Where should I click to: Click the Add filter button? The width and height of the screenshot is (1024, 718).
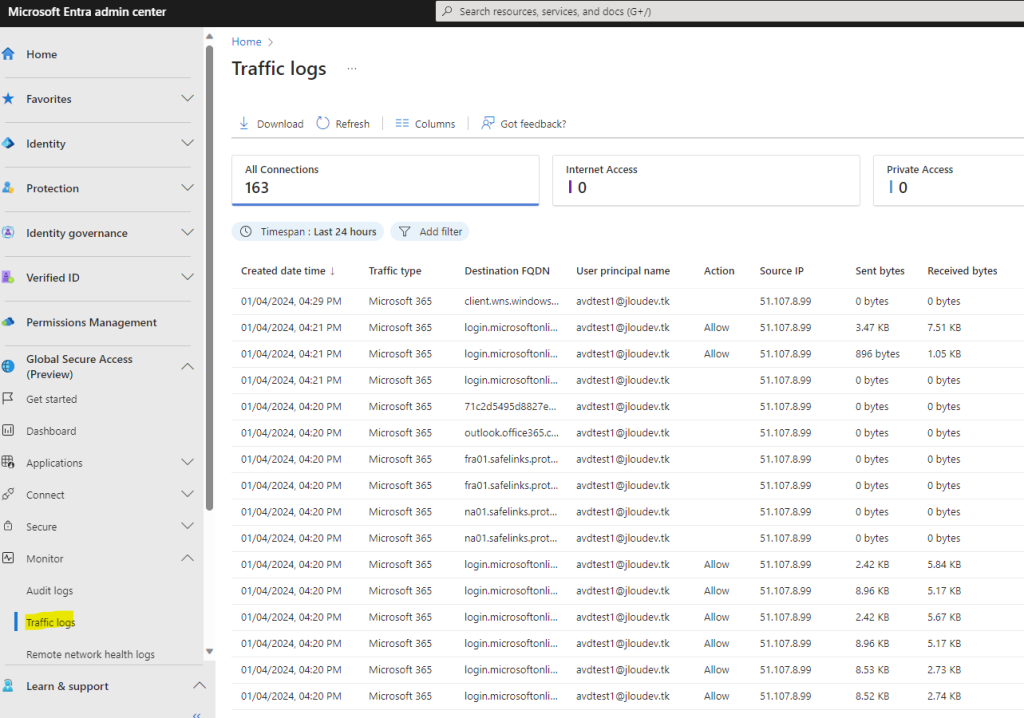[430, 231]
